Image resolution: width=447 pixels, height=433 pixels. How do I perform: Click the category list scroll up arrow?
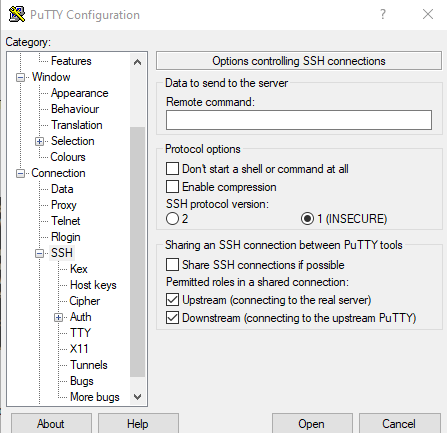[x=137, y=62]
